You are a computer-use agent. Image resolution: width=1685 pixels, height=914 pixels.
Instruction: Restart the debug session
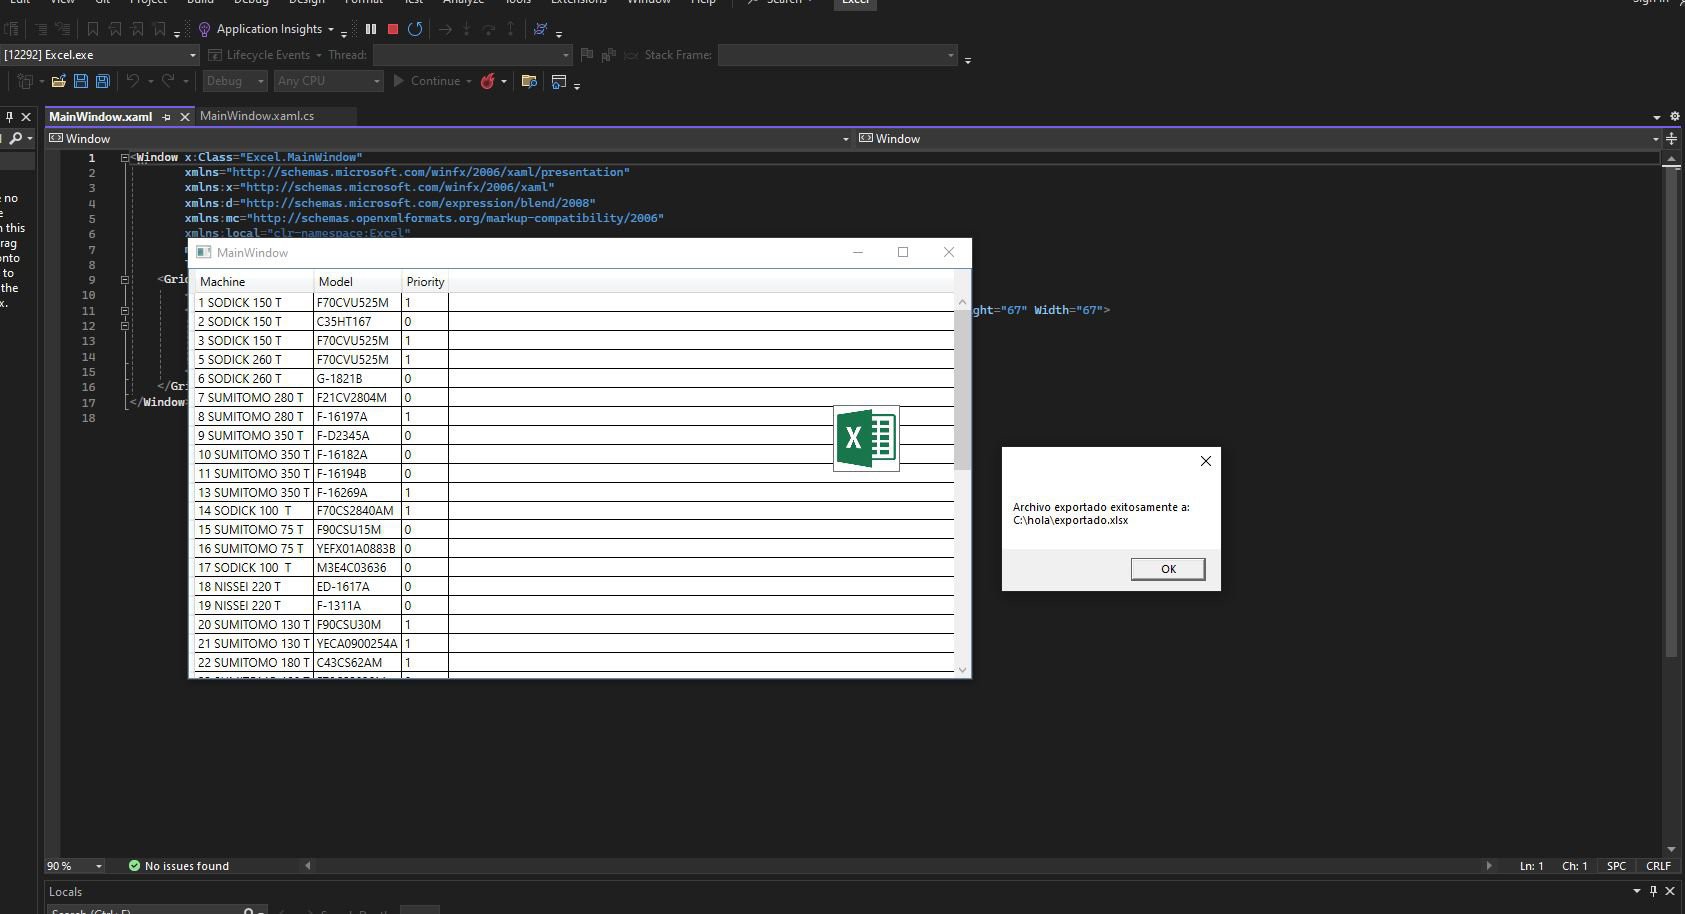415,29
